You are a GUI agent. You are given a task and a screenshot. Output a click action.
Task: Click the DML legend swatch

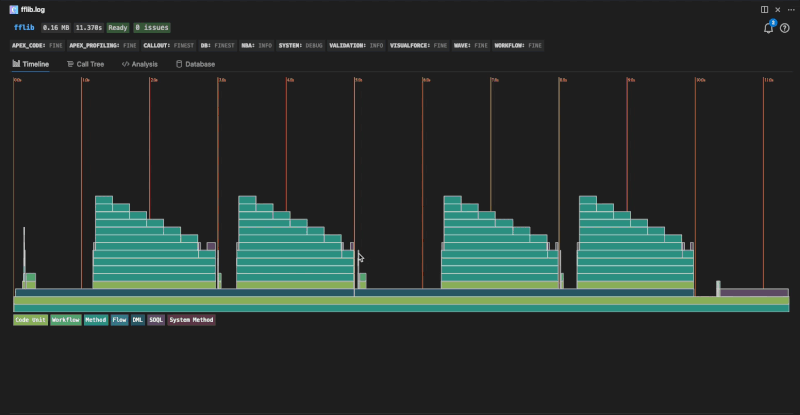pos(137,320)
